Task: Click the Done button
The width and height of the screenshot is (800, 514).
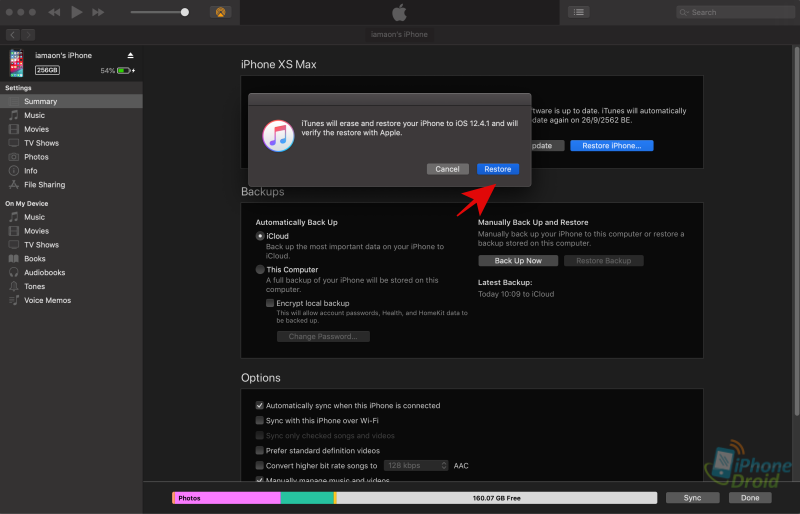Action: [x=750, y=498]
